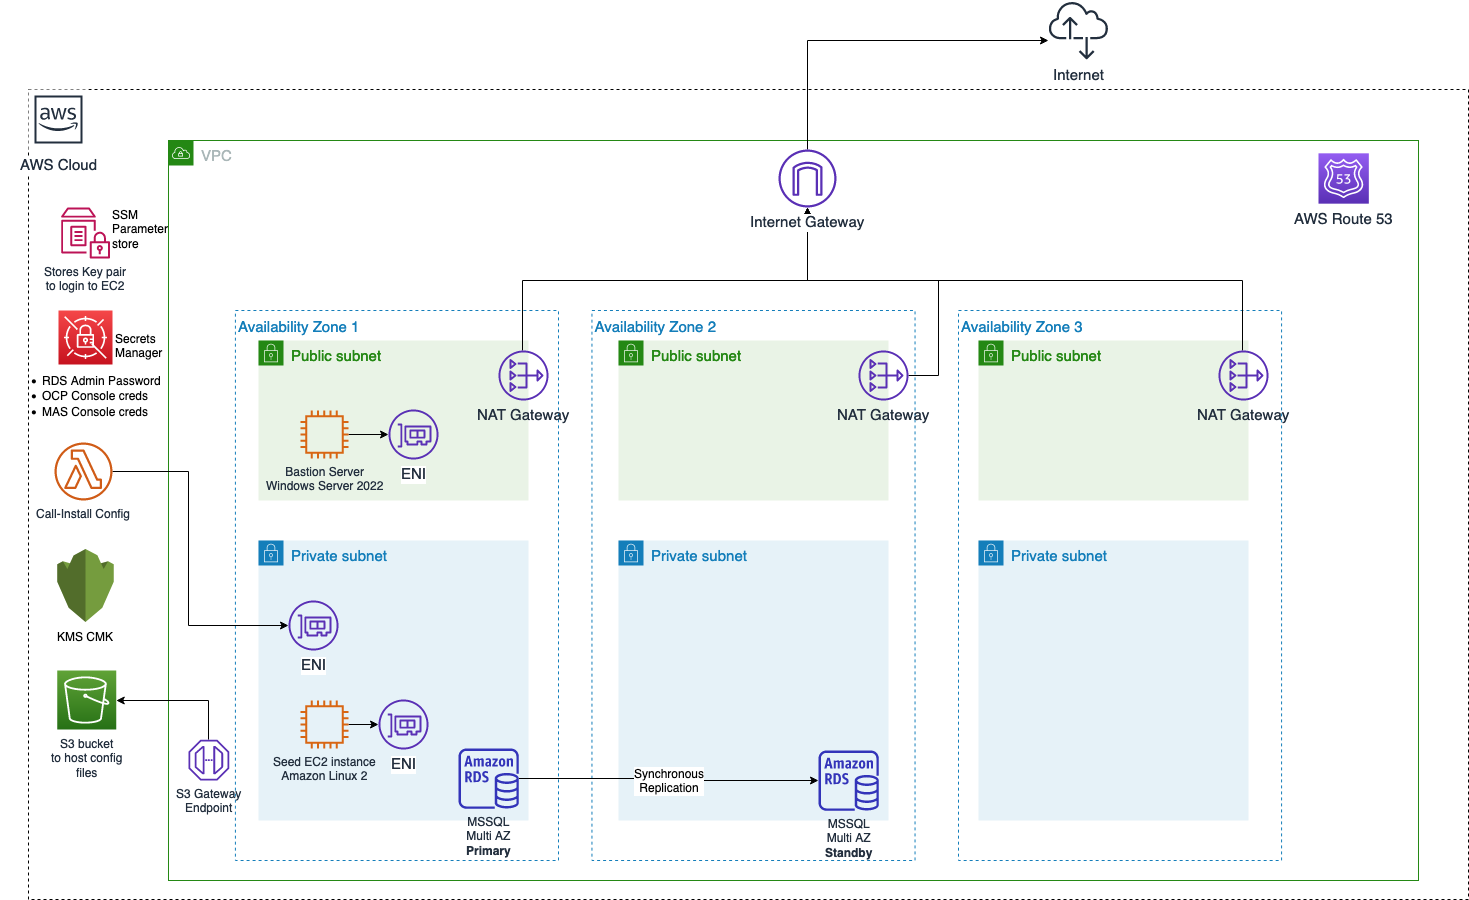The height and width of the screenshot is (900, 1469).
Task: Select NAT Gateway icon in Availability Zone 1
Action: tap(523, 376)
